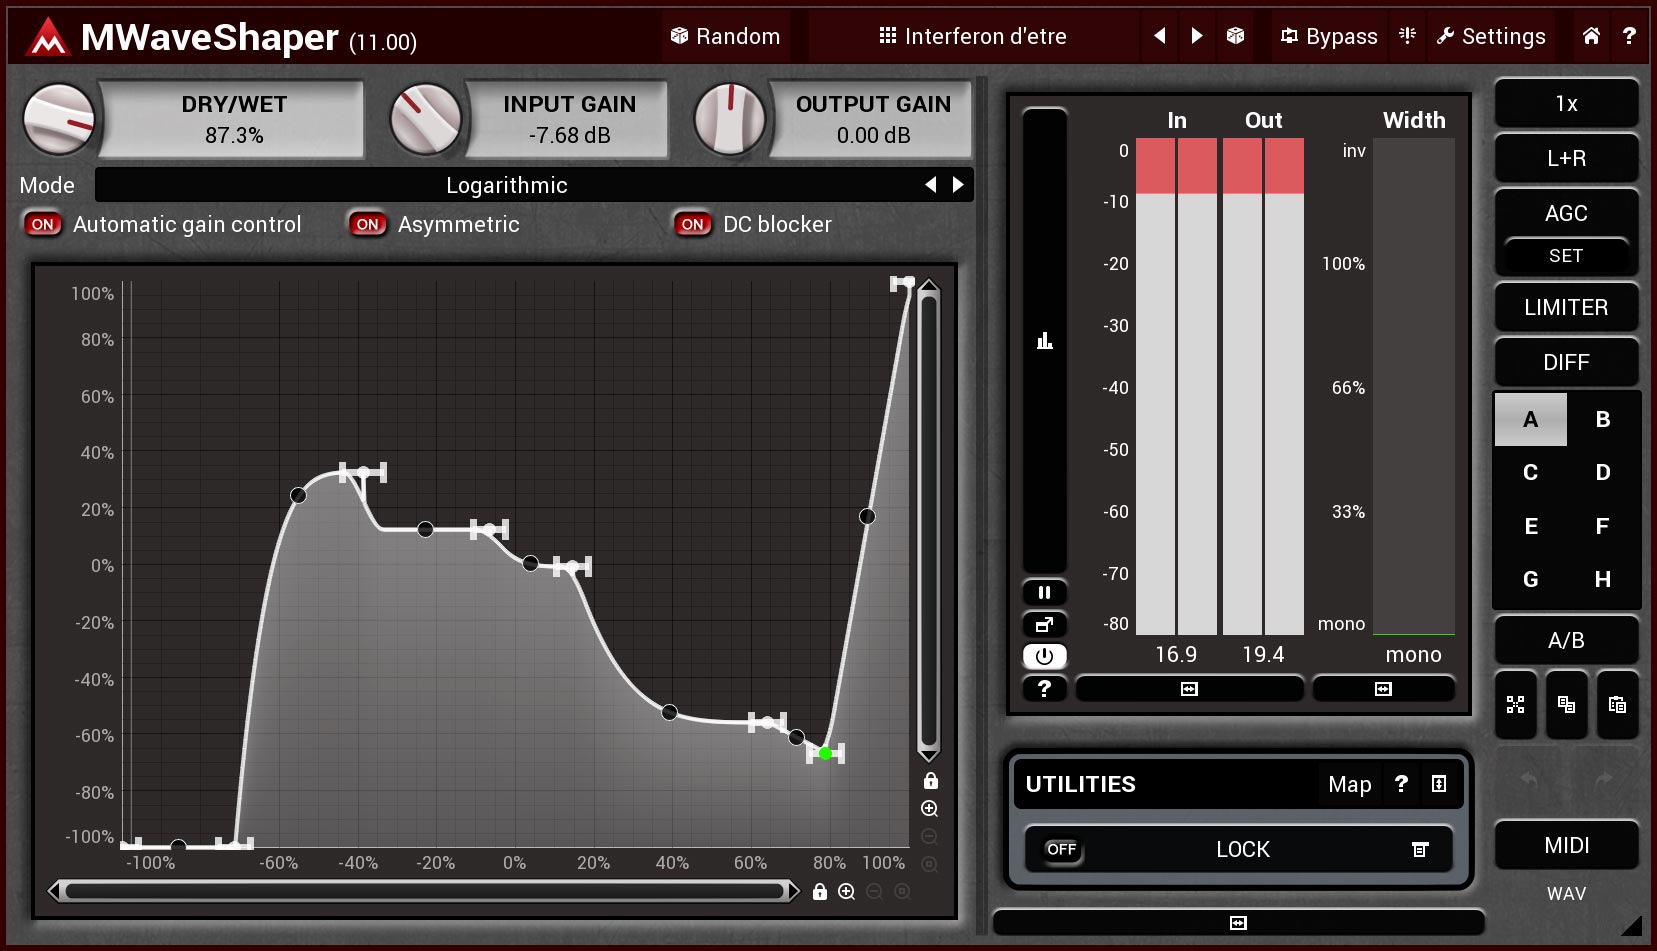The width and height of the screenshot is (1657, 951).
Task: Go to next preset arrow
Action: (x=1197, y=36)
